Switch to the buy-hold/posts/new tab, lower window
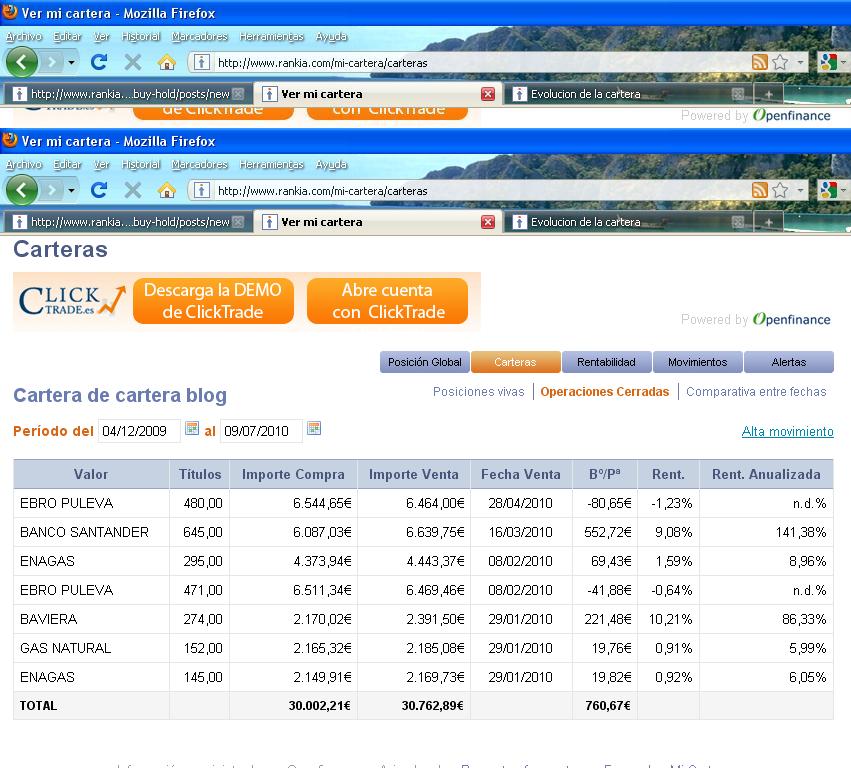 (128, 222)
